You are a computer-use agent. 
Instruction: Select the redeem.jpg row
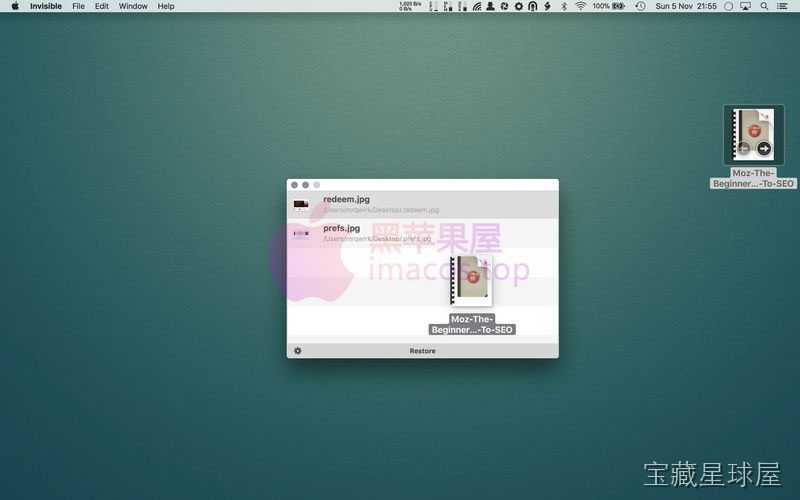pos(422,205)
